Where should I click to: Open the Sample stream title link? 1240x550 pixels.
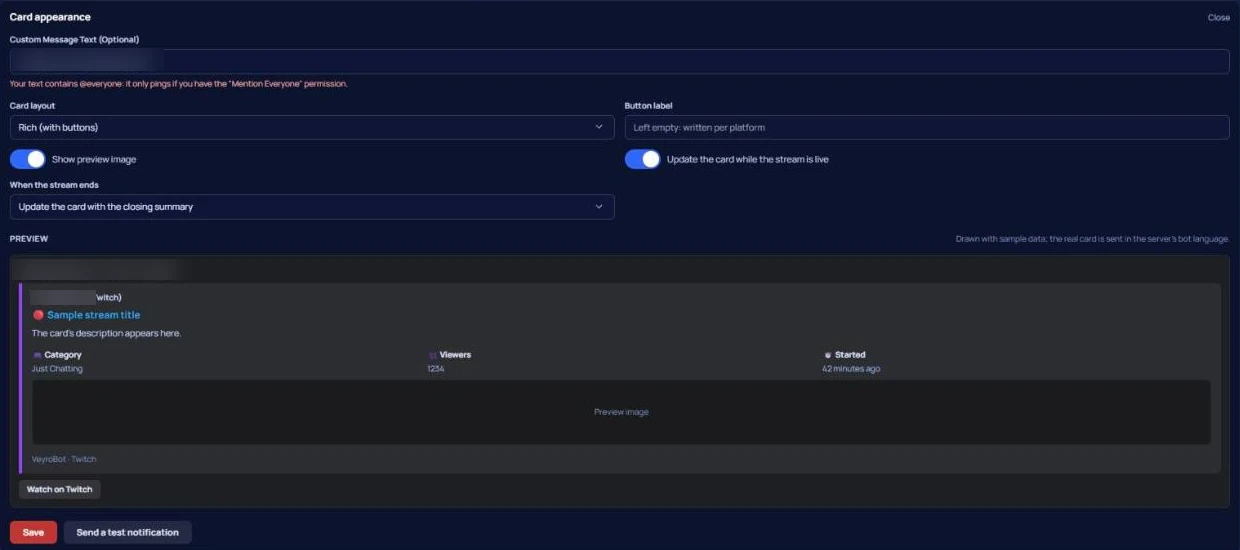coord(94,315)
